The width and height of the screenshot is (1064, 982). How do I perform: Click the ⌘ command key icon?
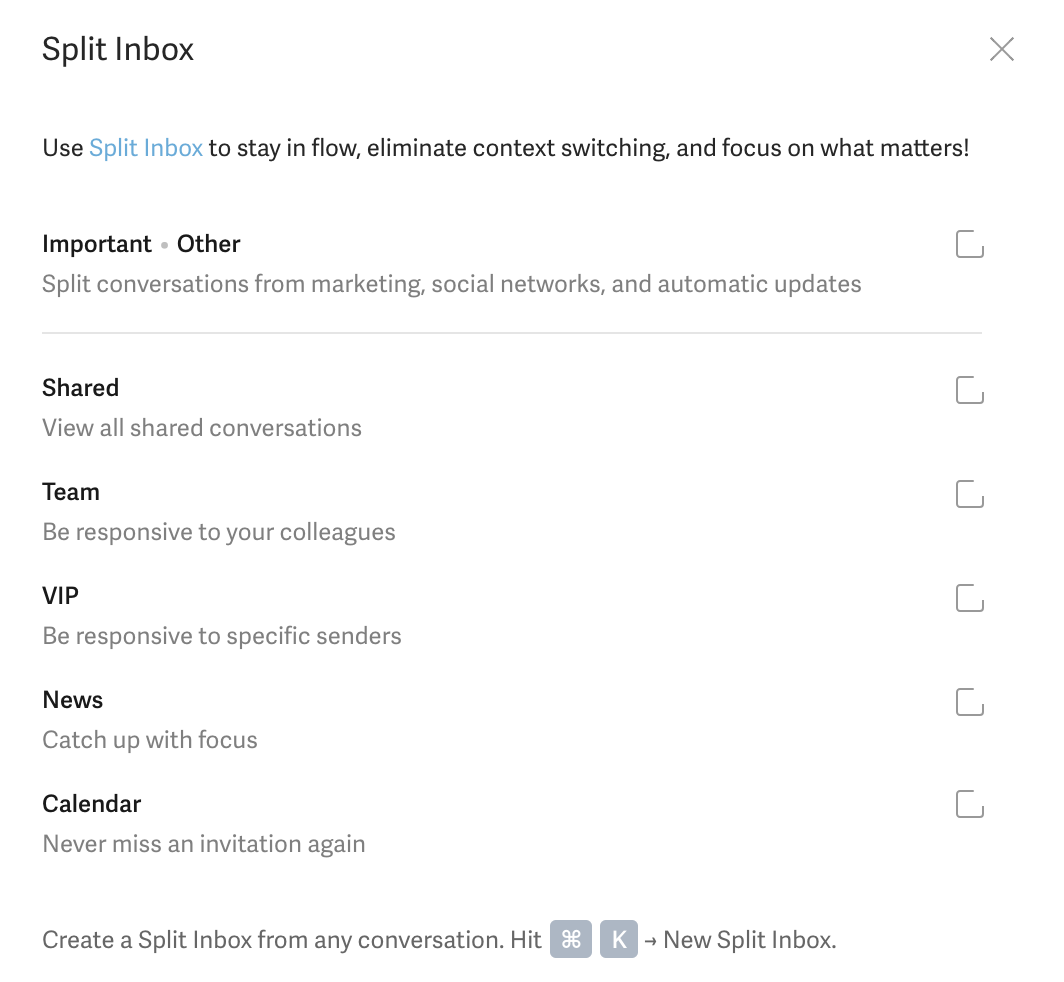571,940
